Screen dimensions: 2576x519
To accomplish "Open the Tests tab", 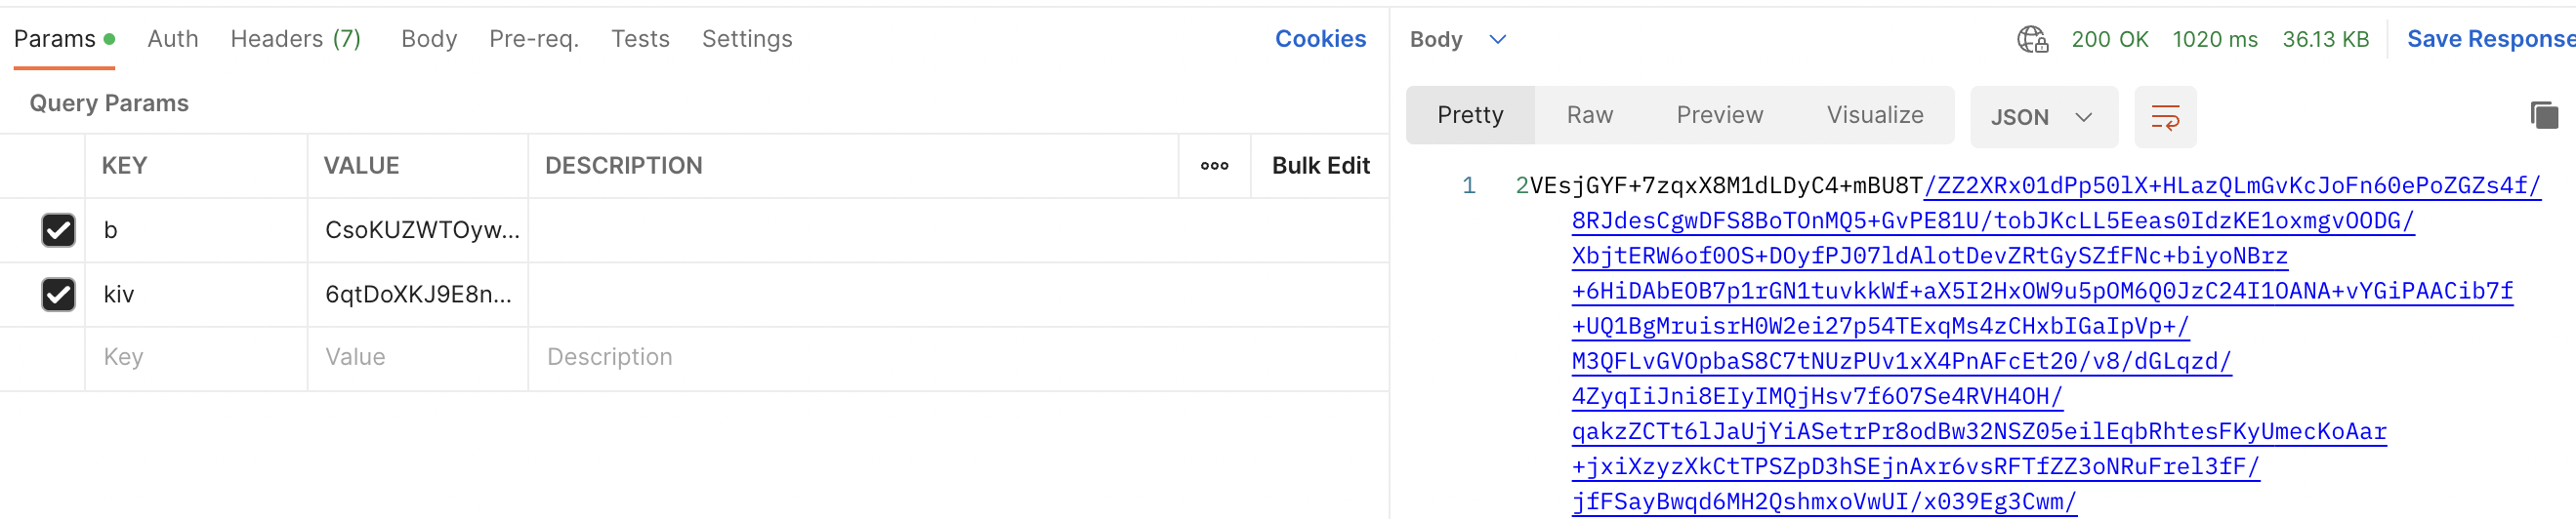I will (x=640, y=39).
